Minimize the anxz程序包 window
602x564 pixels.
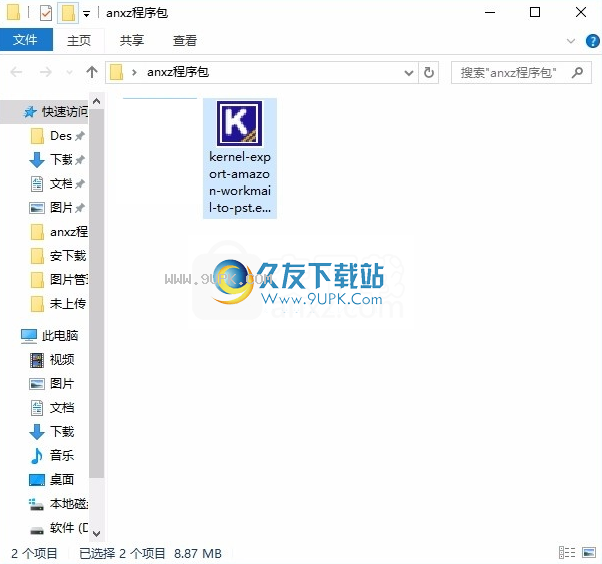coord(490,13)
